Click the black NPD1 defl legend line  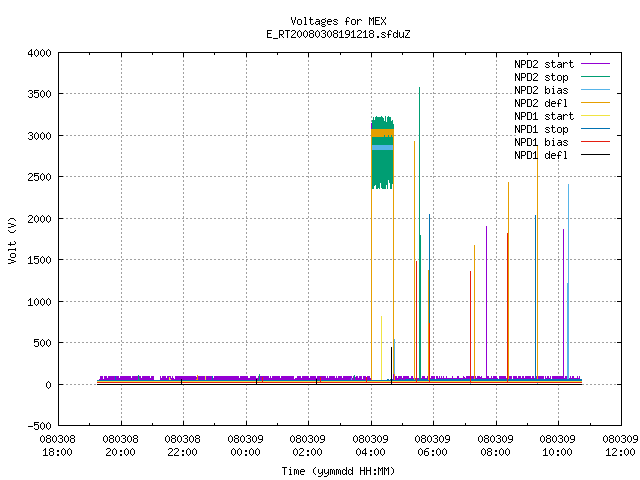pos(595,155)
